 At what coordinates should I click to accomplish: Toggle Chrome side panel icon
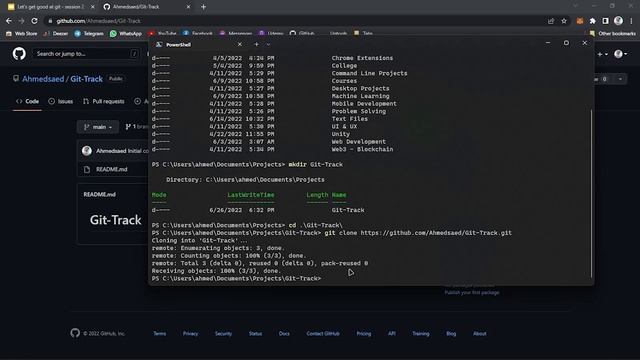(x=606, y=21)
